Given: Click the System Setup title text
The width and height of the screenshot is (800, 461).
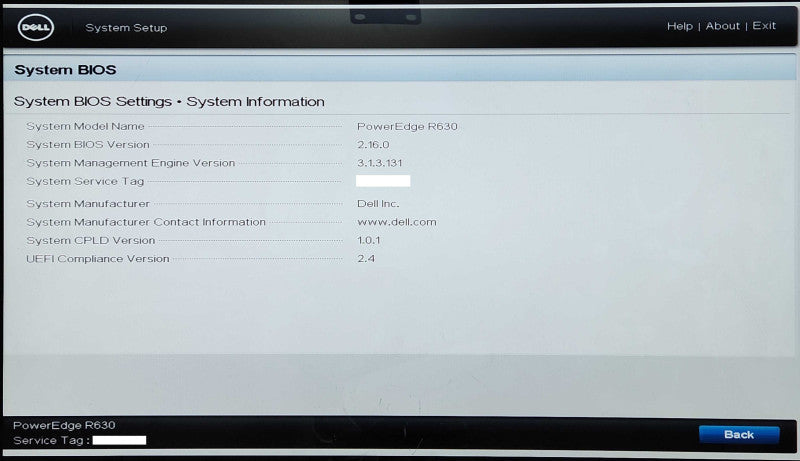Looking at the screenshot, I should tap(126, 28).
